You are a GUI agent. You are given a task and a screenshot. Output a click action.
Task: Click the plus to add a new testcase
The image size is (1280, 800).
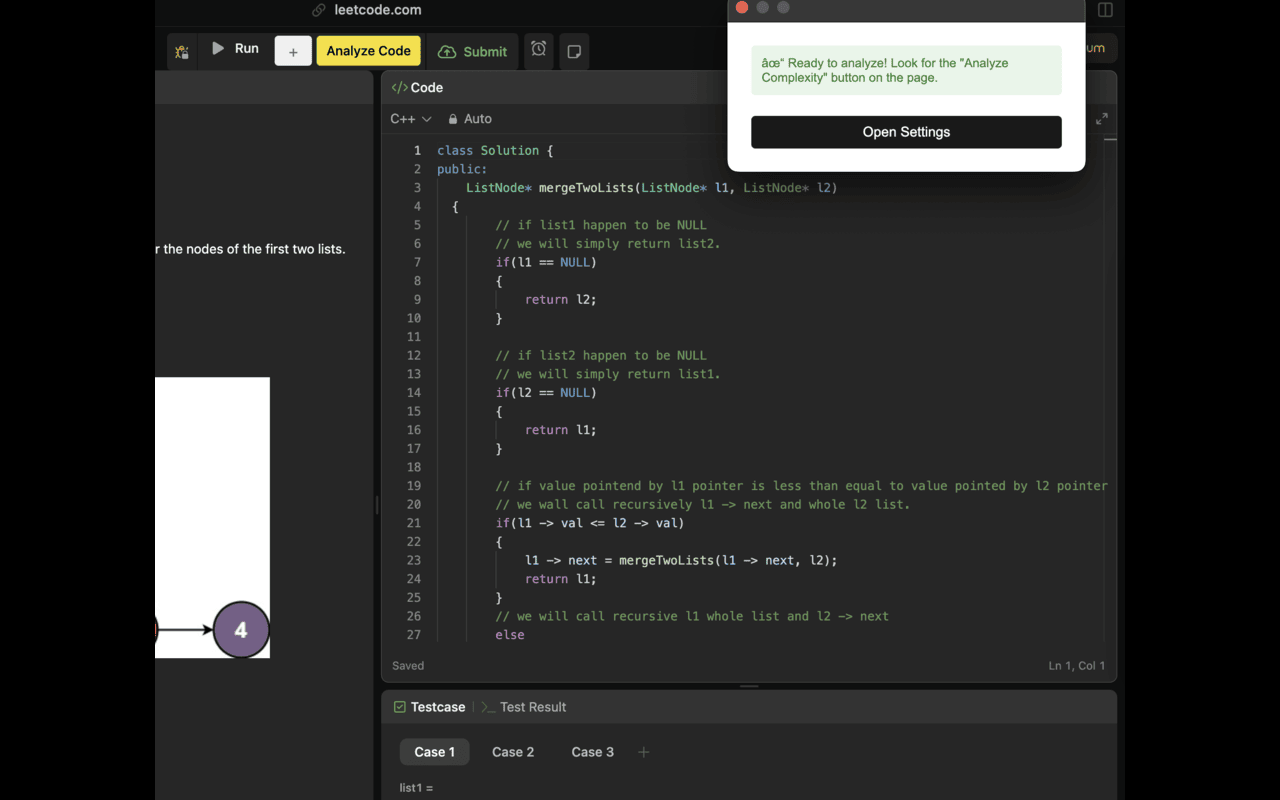643,752
